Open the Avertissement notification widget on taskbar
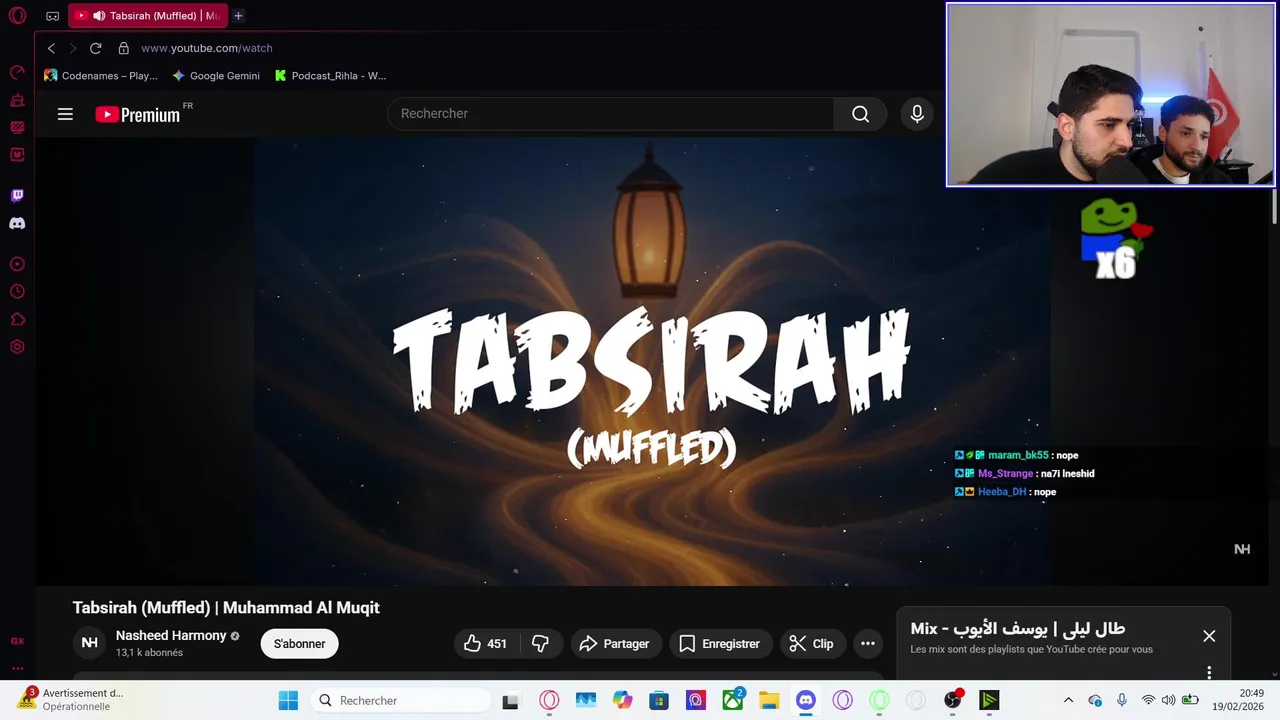This screenshot has width=1280, height=720. point(70,699)
